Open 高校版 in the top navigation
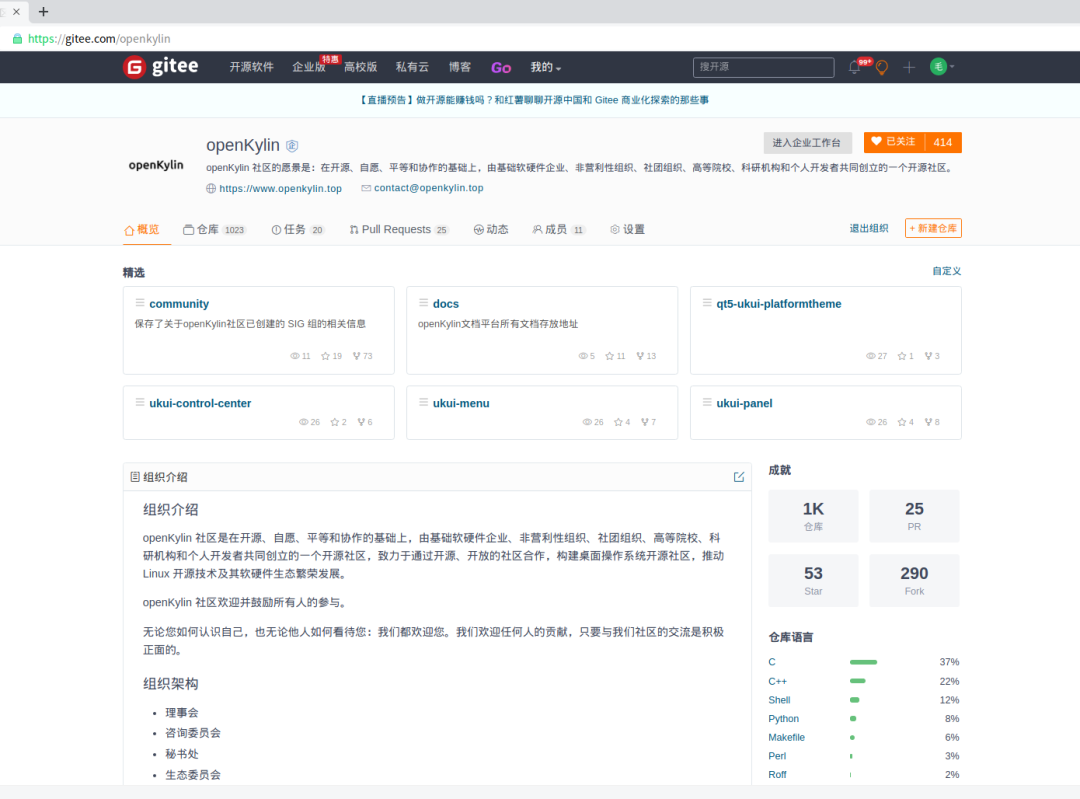Image resolution: width=1080 pixels, height=799 pixels. [x=361, y=67]
